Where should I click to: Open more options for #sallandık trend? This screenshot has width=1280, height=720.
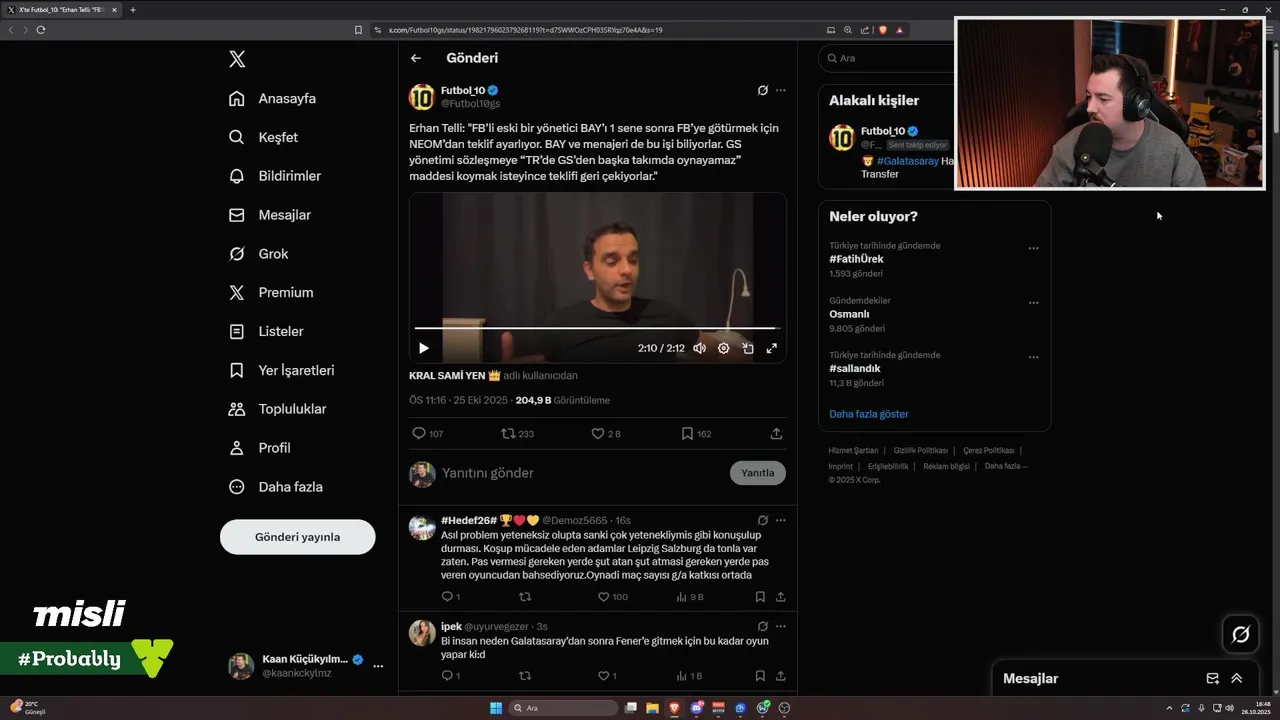[1033, 357]
